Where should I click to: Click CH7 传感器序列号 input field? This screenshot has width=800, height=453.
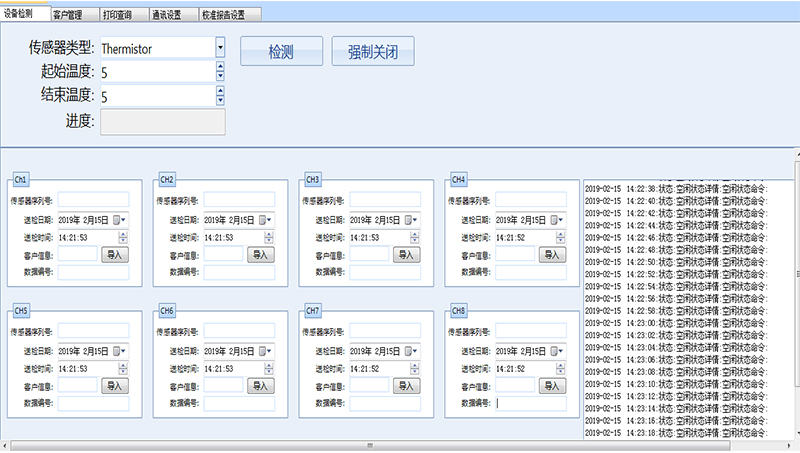coord(385,331)
